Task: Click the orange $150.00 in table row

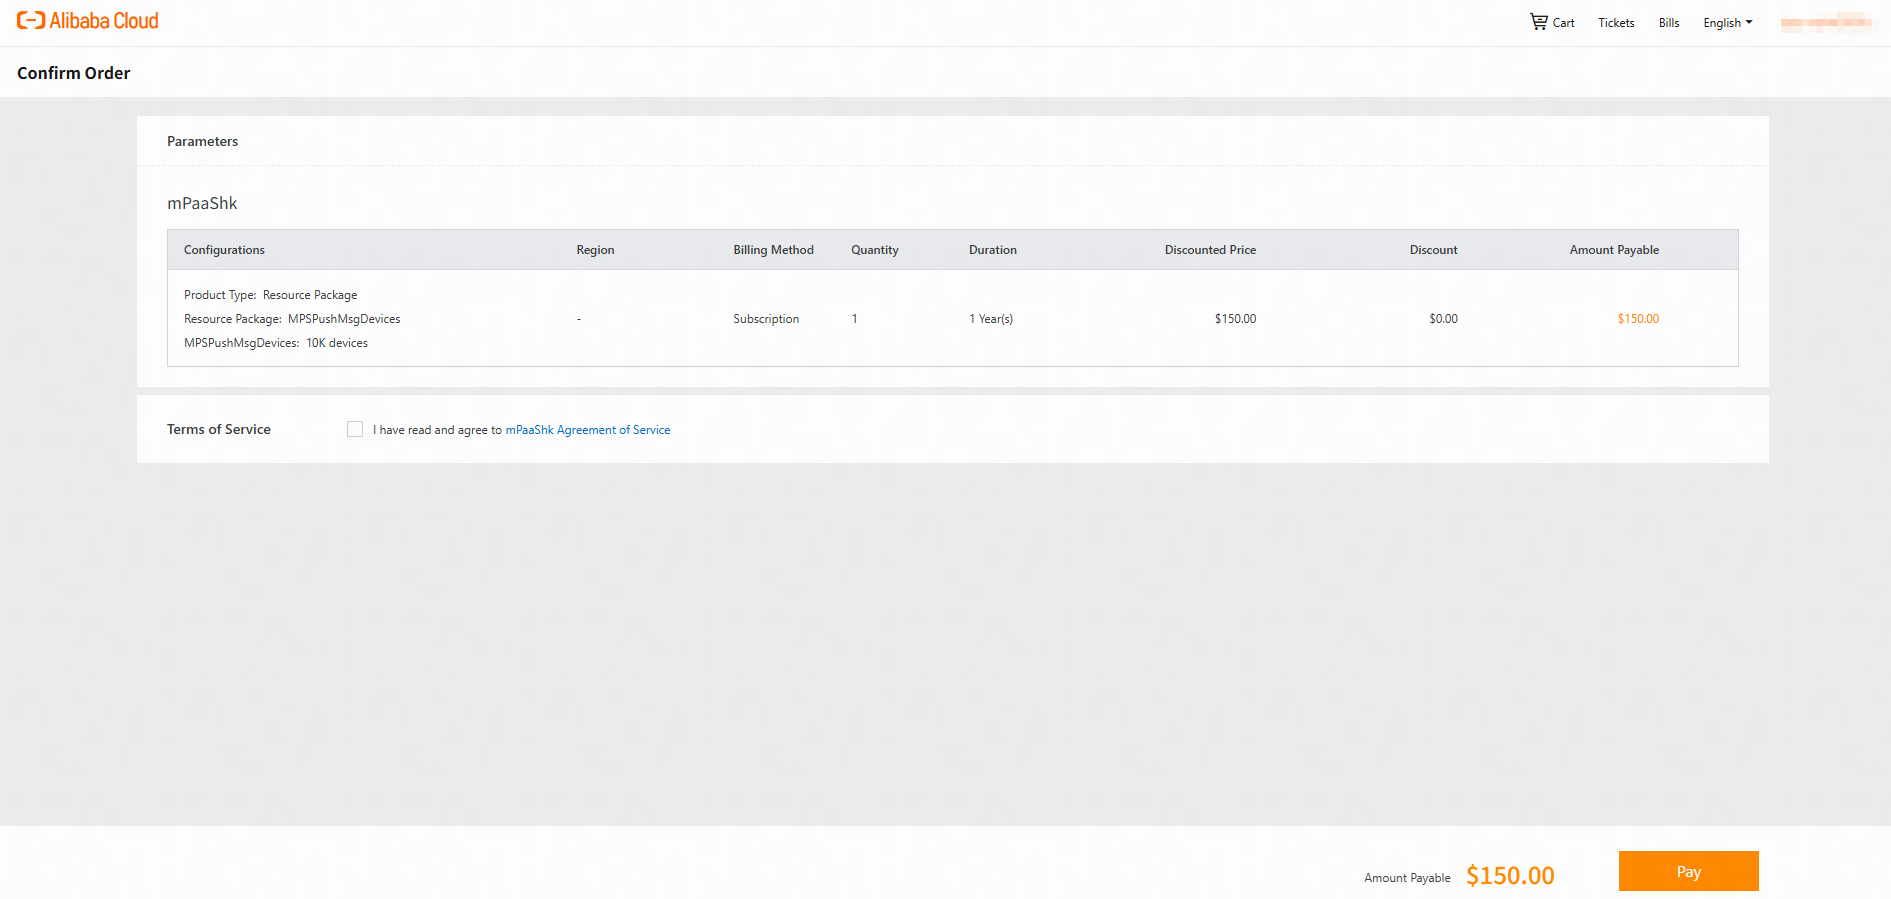Action: click(1638, 319)
